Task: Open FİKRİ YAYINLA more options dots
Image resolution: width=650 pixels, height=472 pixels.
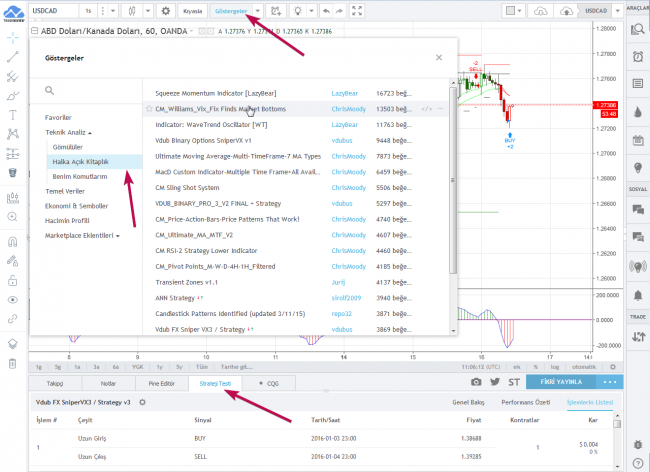Action: pyautogui.click(x=610, y=382)
